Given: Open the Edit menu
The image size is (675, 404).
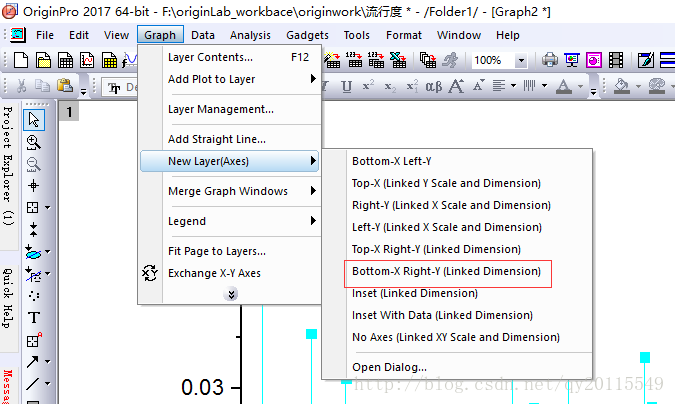Looking at the screenshot, I should point(79,35).
